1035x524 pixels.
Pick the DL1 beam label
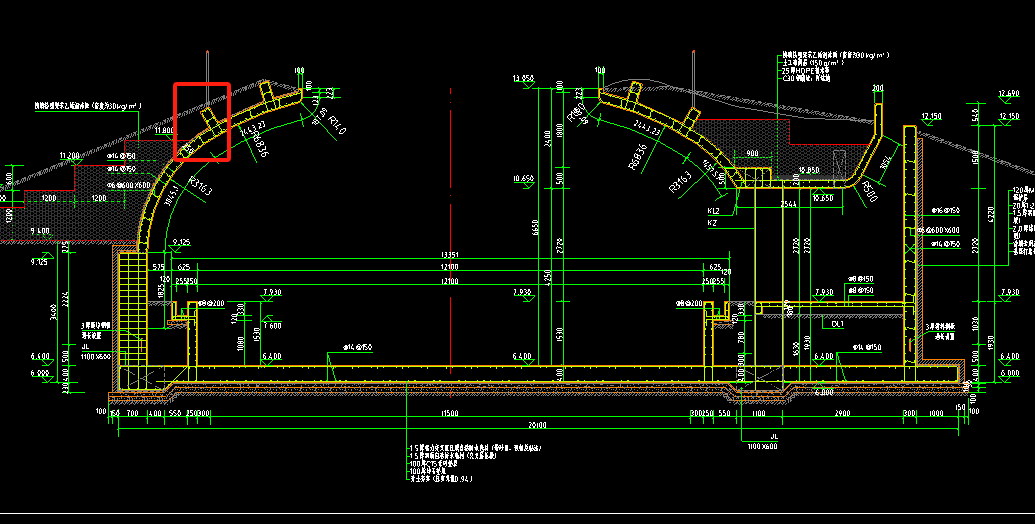coord(837,324)
